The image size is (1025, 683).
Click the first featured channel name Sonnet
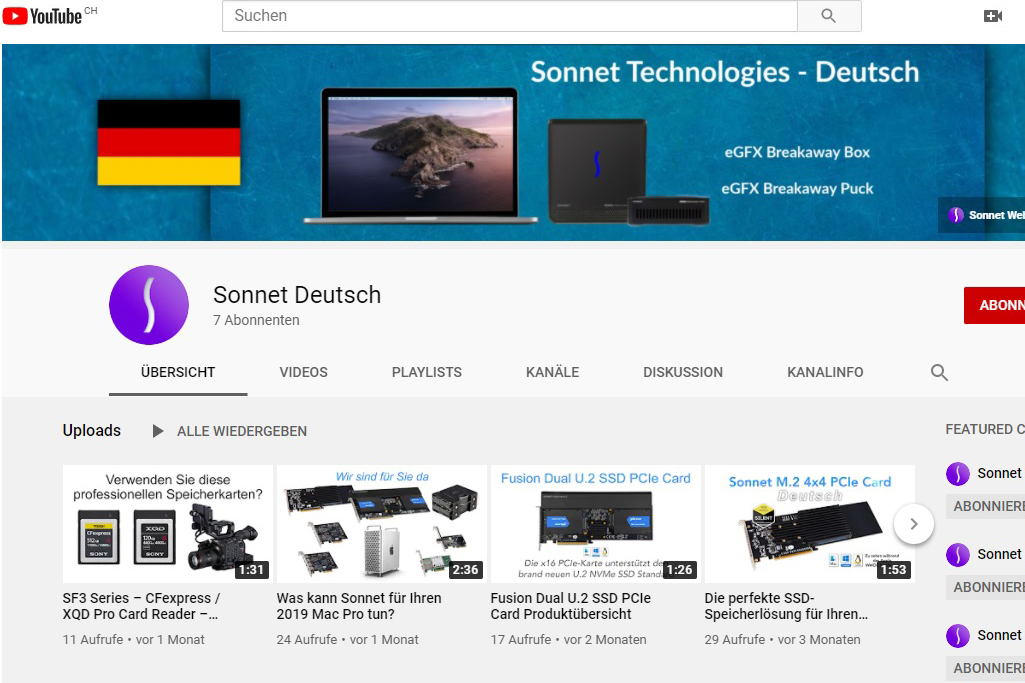(x=1000, y=473)
